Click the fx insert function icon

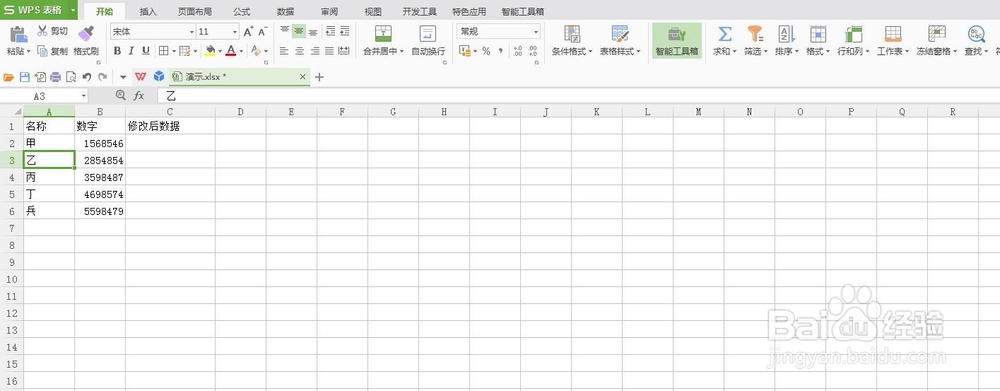tap(139, 96)
